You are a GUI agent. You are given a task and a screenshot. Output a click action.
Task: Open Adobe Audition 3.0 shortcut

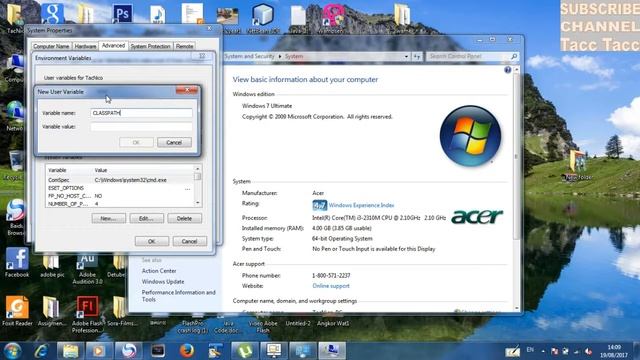click(x=87, y=269)
